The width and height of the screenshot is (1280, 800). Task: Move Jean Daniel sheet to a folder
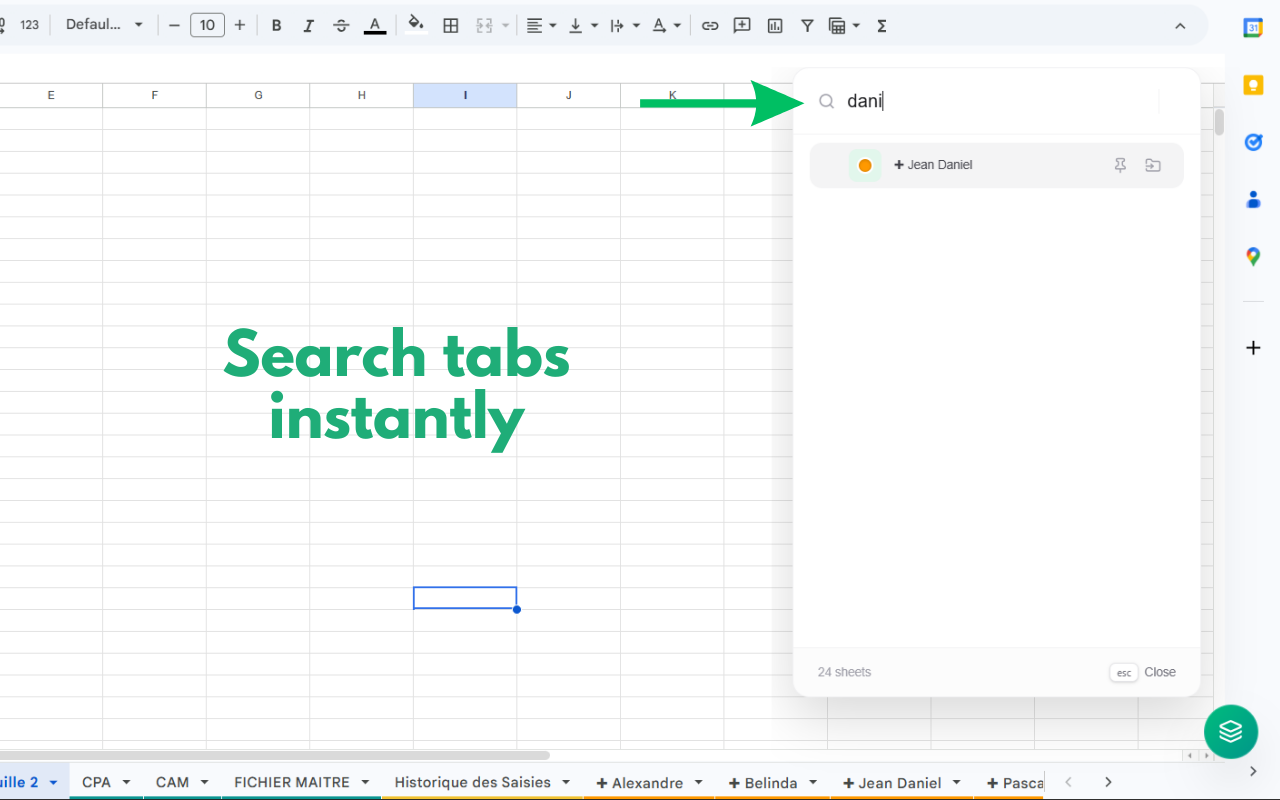[1152, 165]
